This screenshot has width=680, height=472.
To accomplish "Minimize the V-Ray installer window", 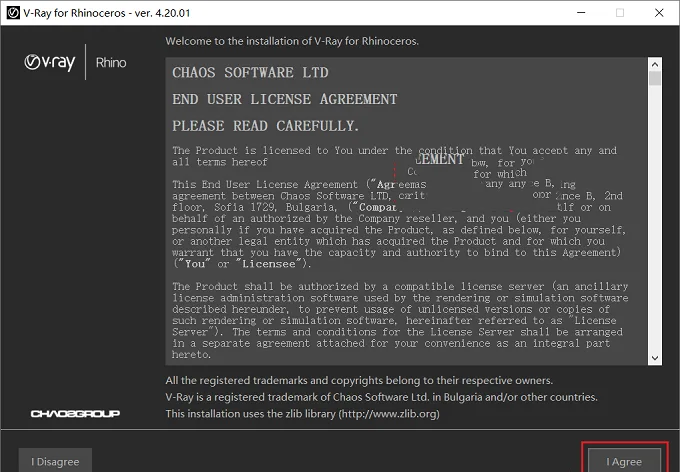I will tap(581, 13).
